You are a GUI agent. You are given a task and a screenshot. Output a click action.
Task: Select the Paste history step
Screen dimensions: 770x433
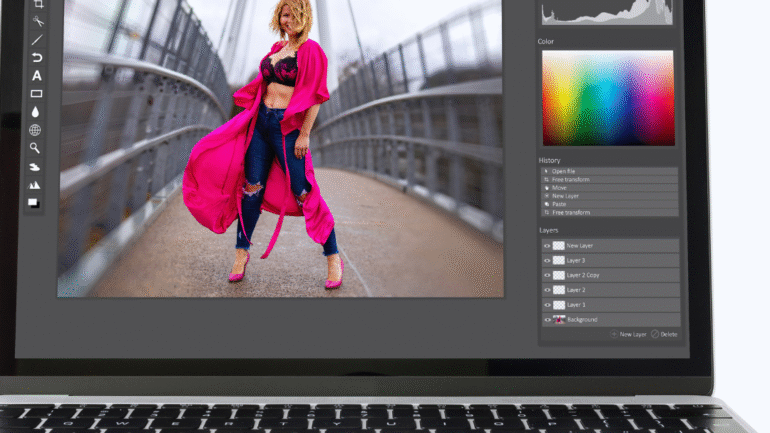609,204
